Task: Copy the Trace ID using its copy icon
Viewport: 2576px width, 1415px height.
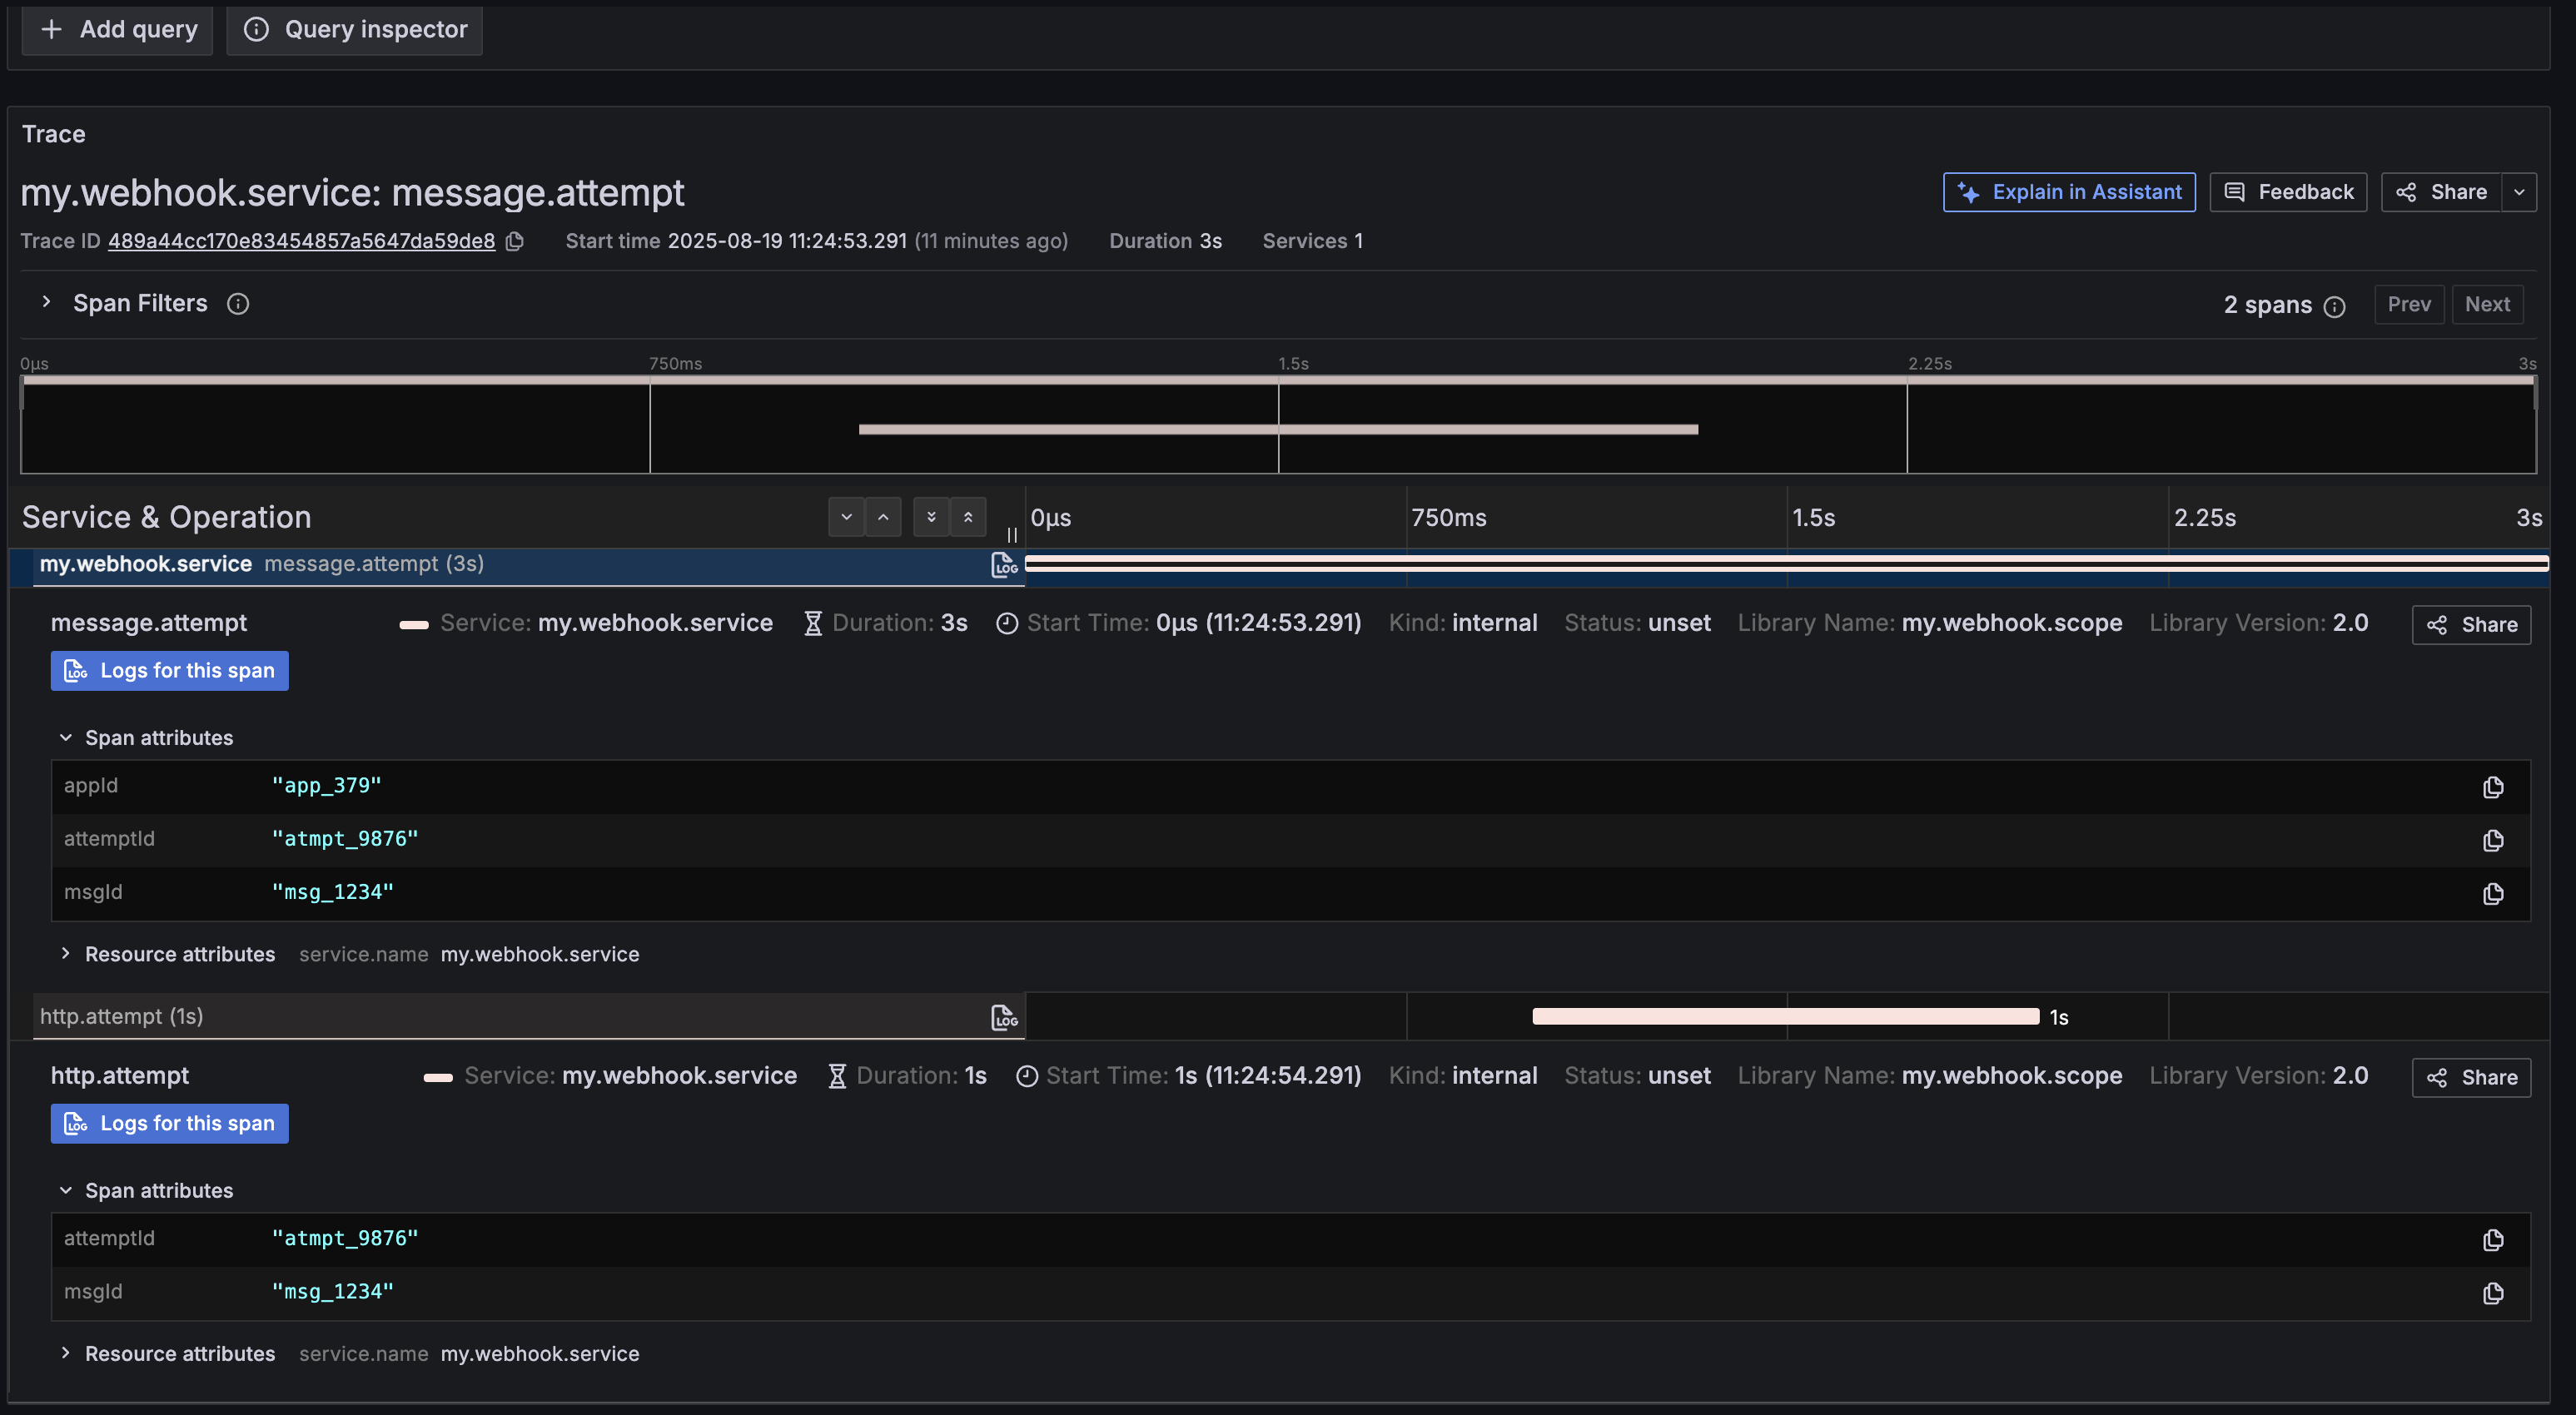Action: [515, 242]
